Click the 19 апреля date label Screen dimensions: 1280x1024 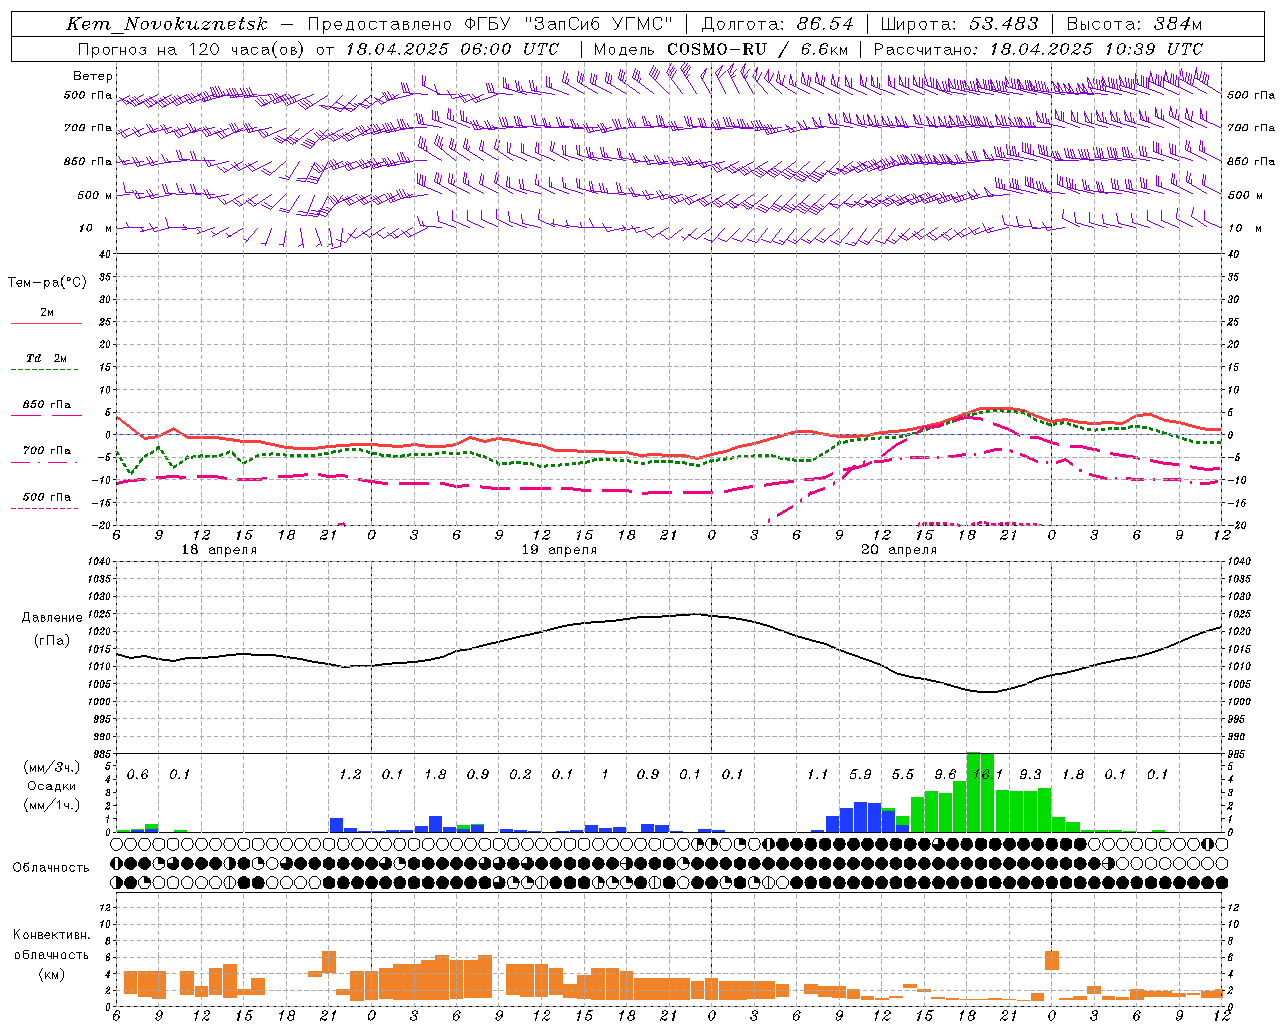click(559, 550)
